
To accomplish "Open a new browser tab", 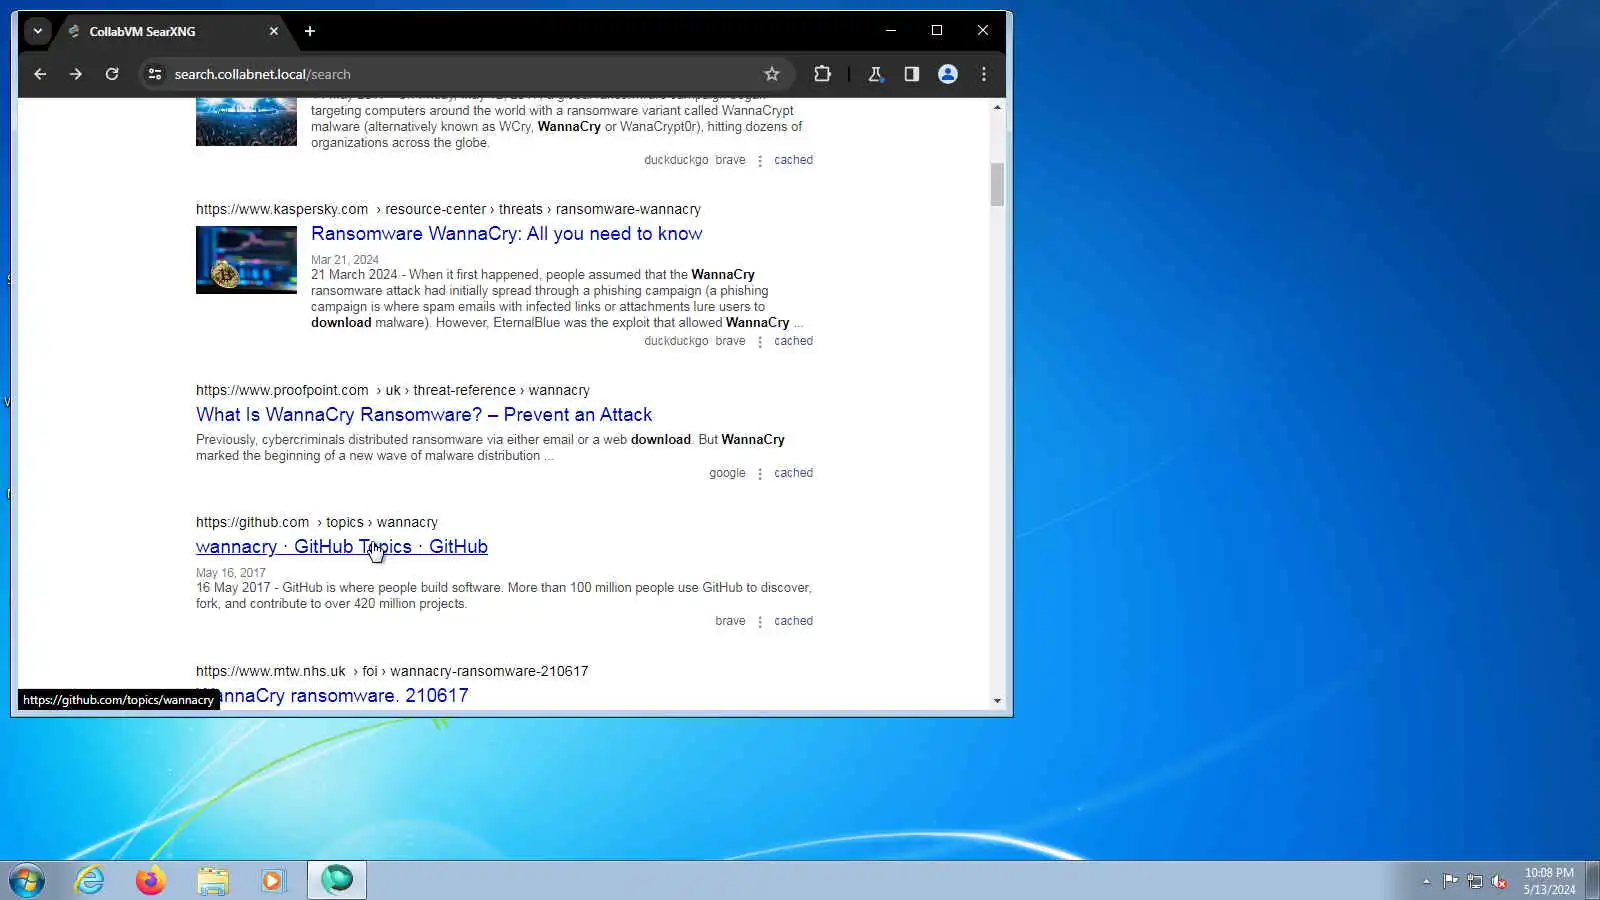I will coord(310,31).
